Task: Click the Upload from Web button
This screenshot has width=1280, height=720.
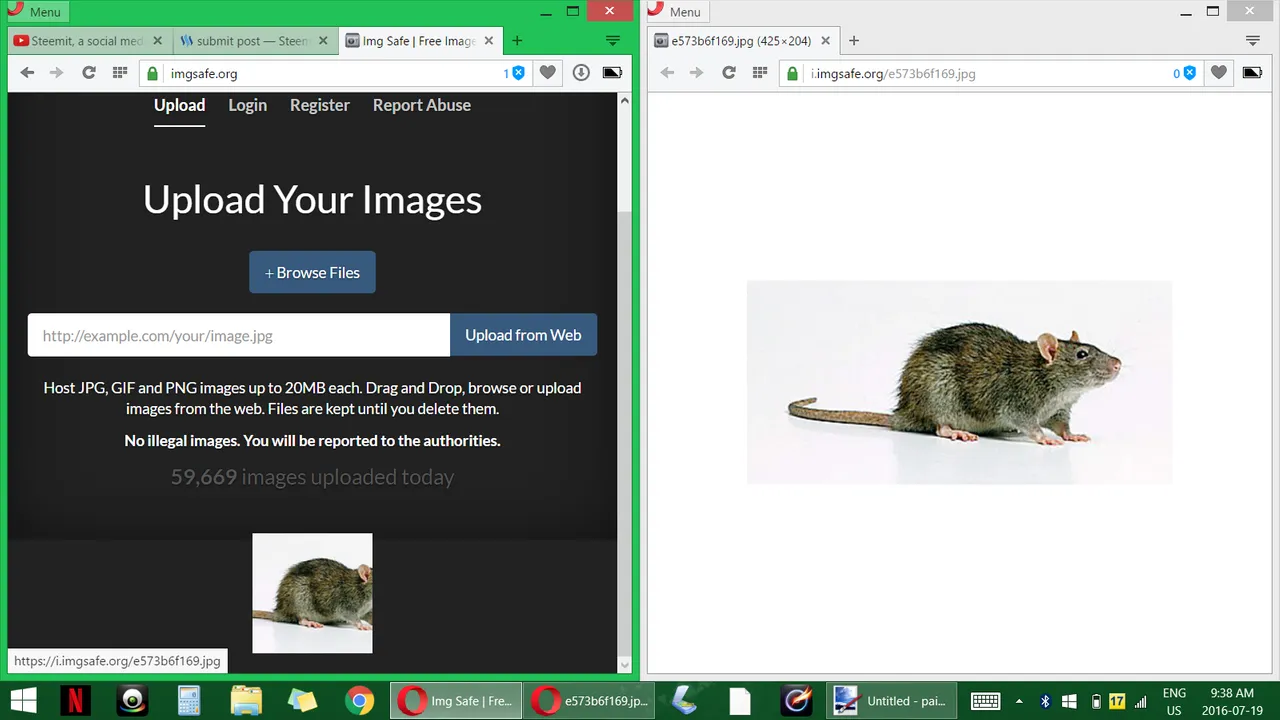Action: [x=523, y=335]
